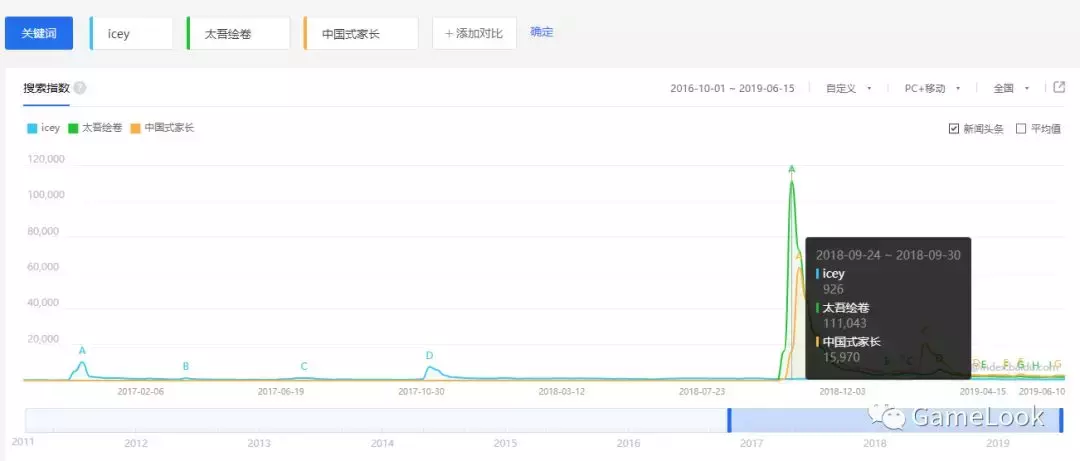
Task: Open the green news marker E
Action: (984, 364)
